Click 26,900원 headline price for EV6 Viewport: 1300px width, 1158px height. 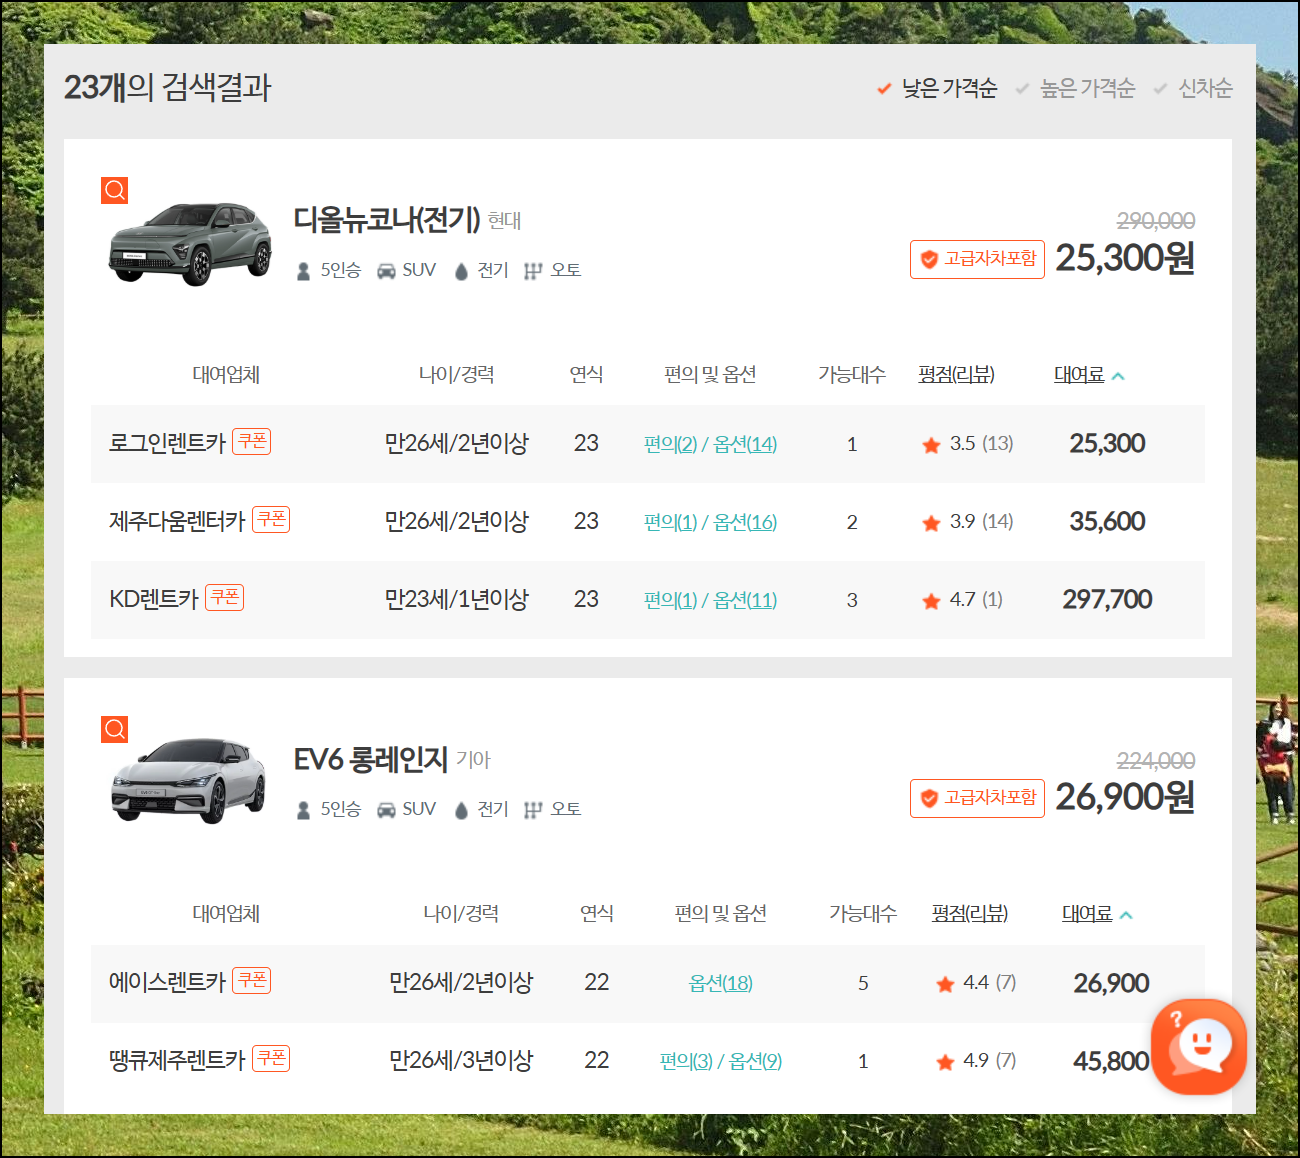[1125, 797]
